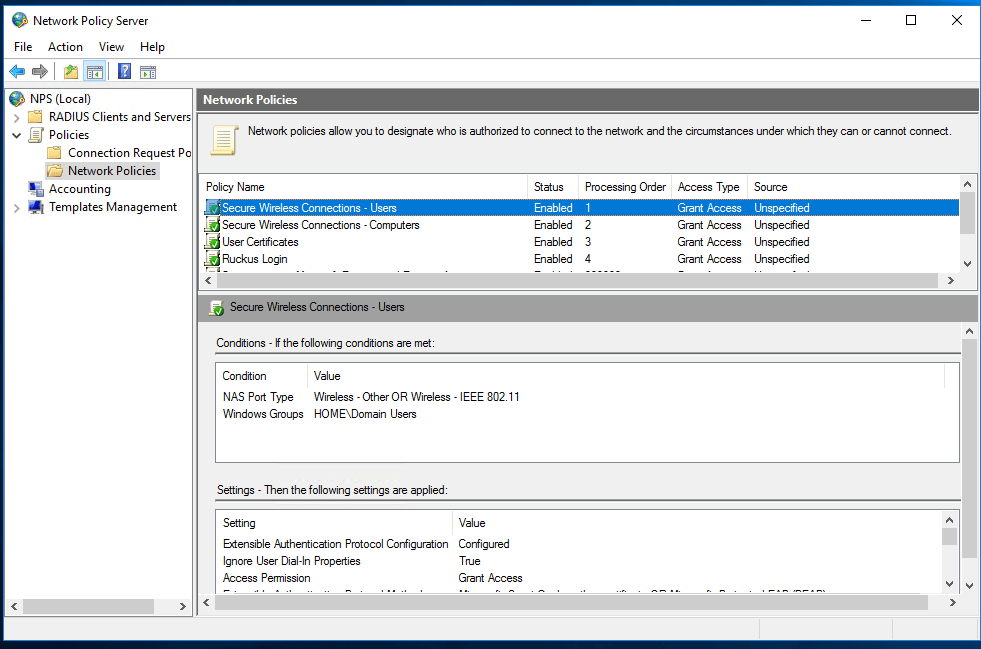This screenshot has width=981, height=649.
Task: Select Connection Request Policies in the tree
Action: pos(128,153)
